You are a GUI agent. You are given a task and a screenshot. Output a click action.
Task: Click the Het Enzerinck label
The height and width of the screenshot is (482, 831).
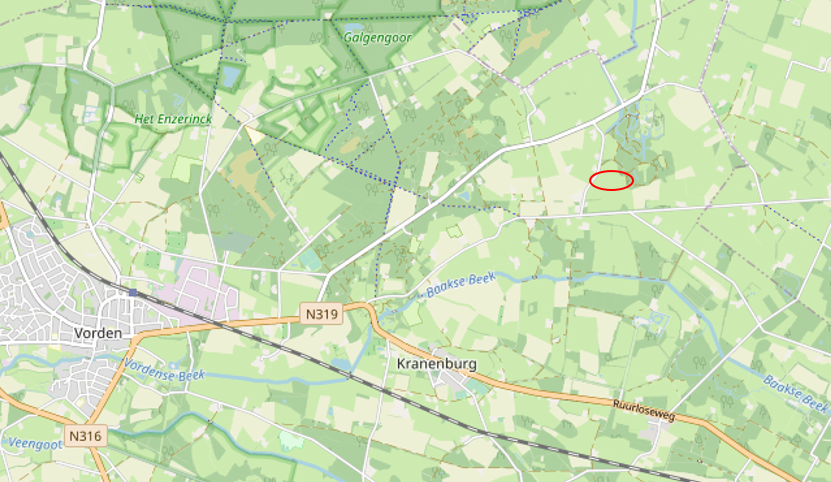pos(173,119)
